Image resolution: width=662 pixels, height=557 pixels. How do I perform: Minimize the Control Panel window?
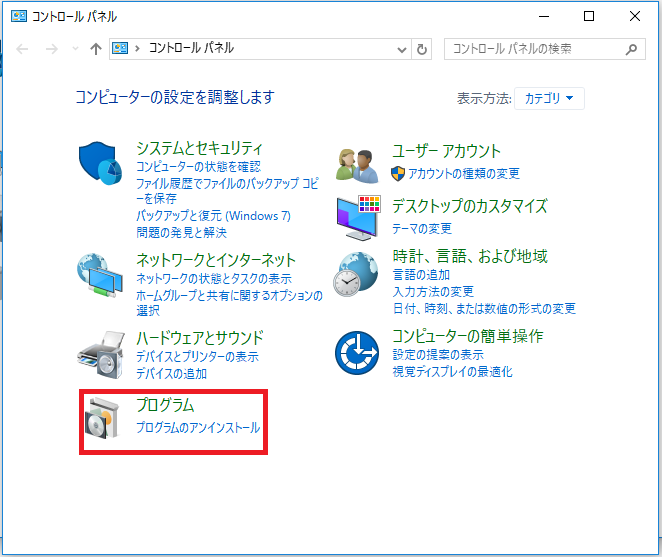pos(544,16)
